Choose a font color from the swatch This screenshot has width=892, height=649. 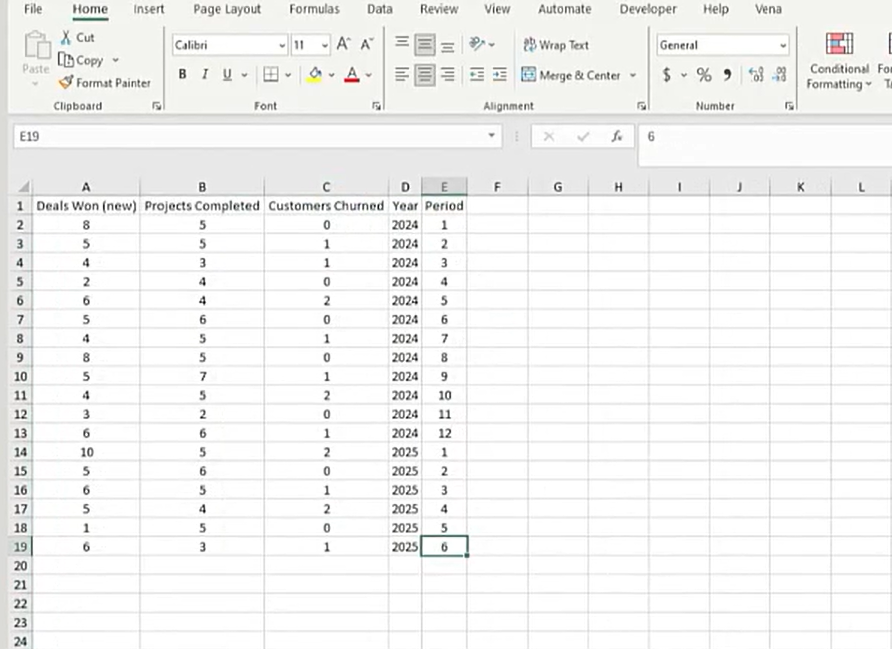tap(351, 74)
